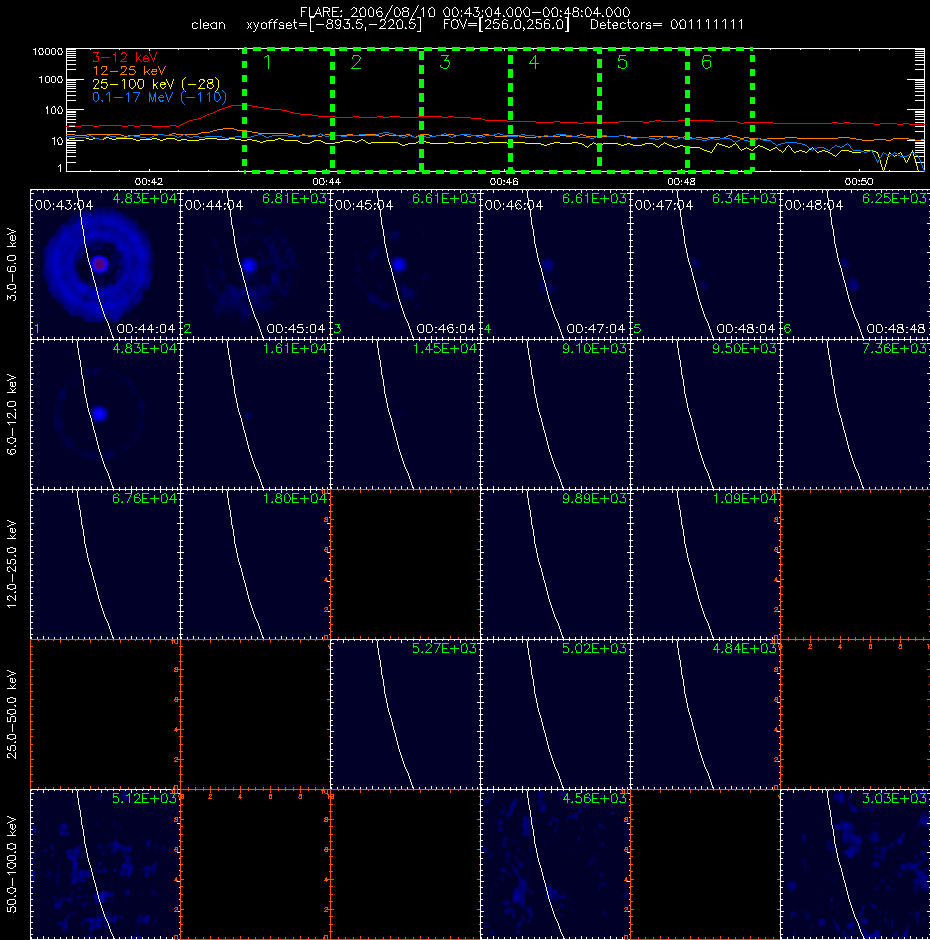Click the bright flare source in the 00:43:04 image
Viewport: 930px width, 940px height.
pyautogui.click(x=100, y=264)
